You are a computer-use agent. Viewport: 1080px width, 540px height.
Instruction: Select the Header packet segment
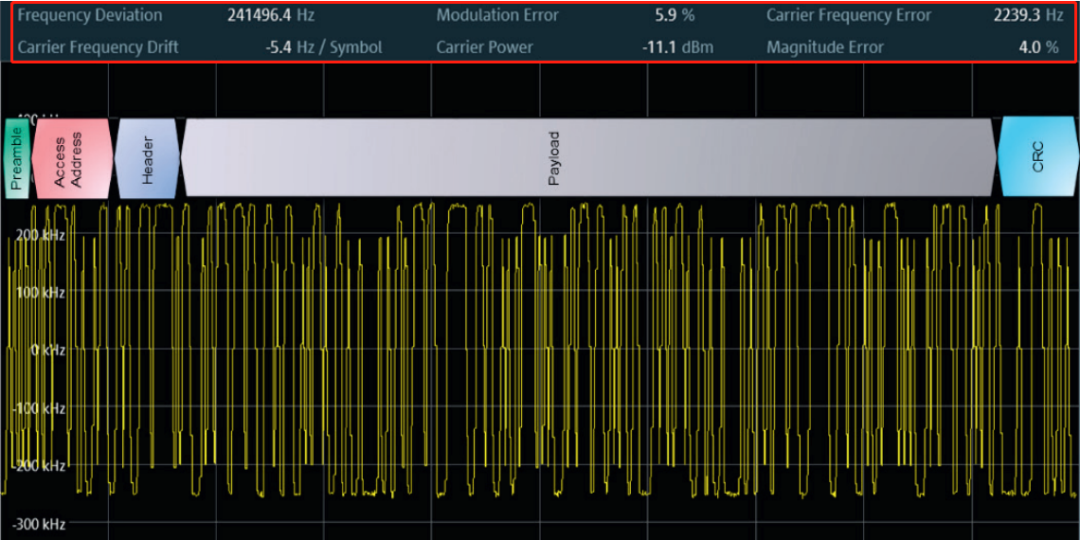point(147,158)
